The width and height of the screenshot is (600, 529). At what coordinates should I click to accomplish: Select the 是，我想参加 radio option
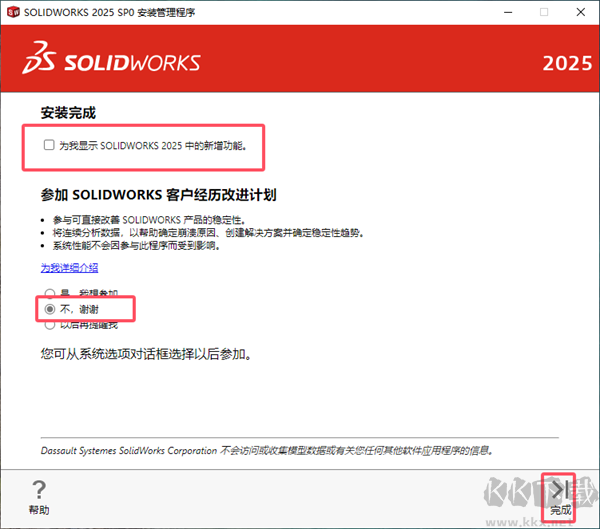point(49,292)
